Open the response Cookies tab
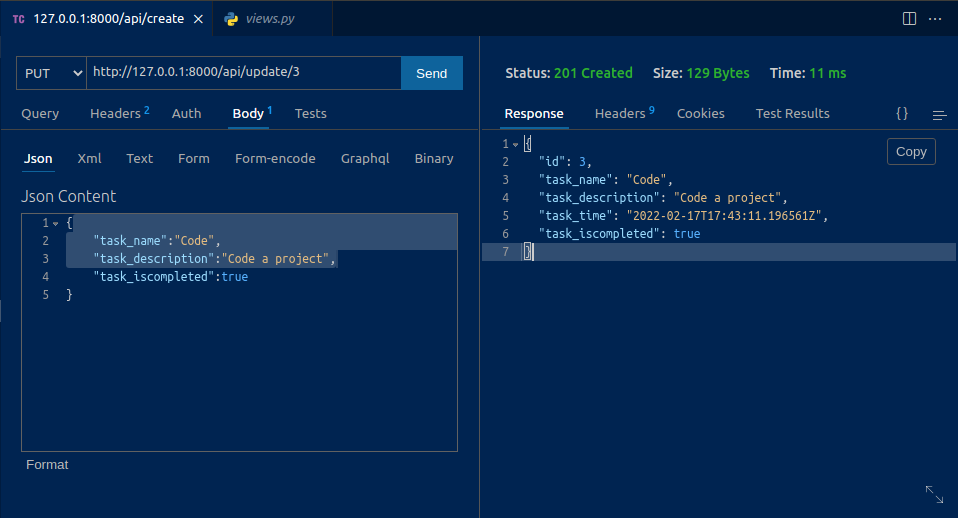The width and height of the screenshot is (958, 518). click(x=700, y=114)
